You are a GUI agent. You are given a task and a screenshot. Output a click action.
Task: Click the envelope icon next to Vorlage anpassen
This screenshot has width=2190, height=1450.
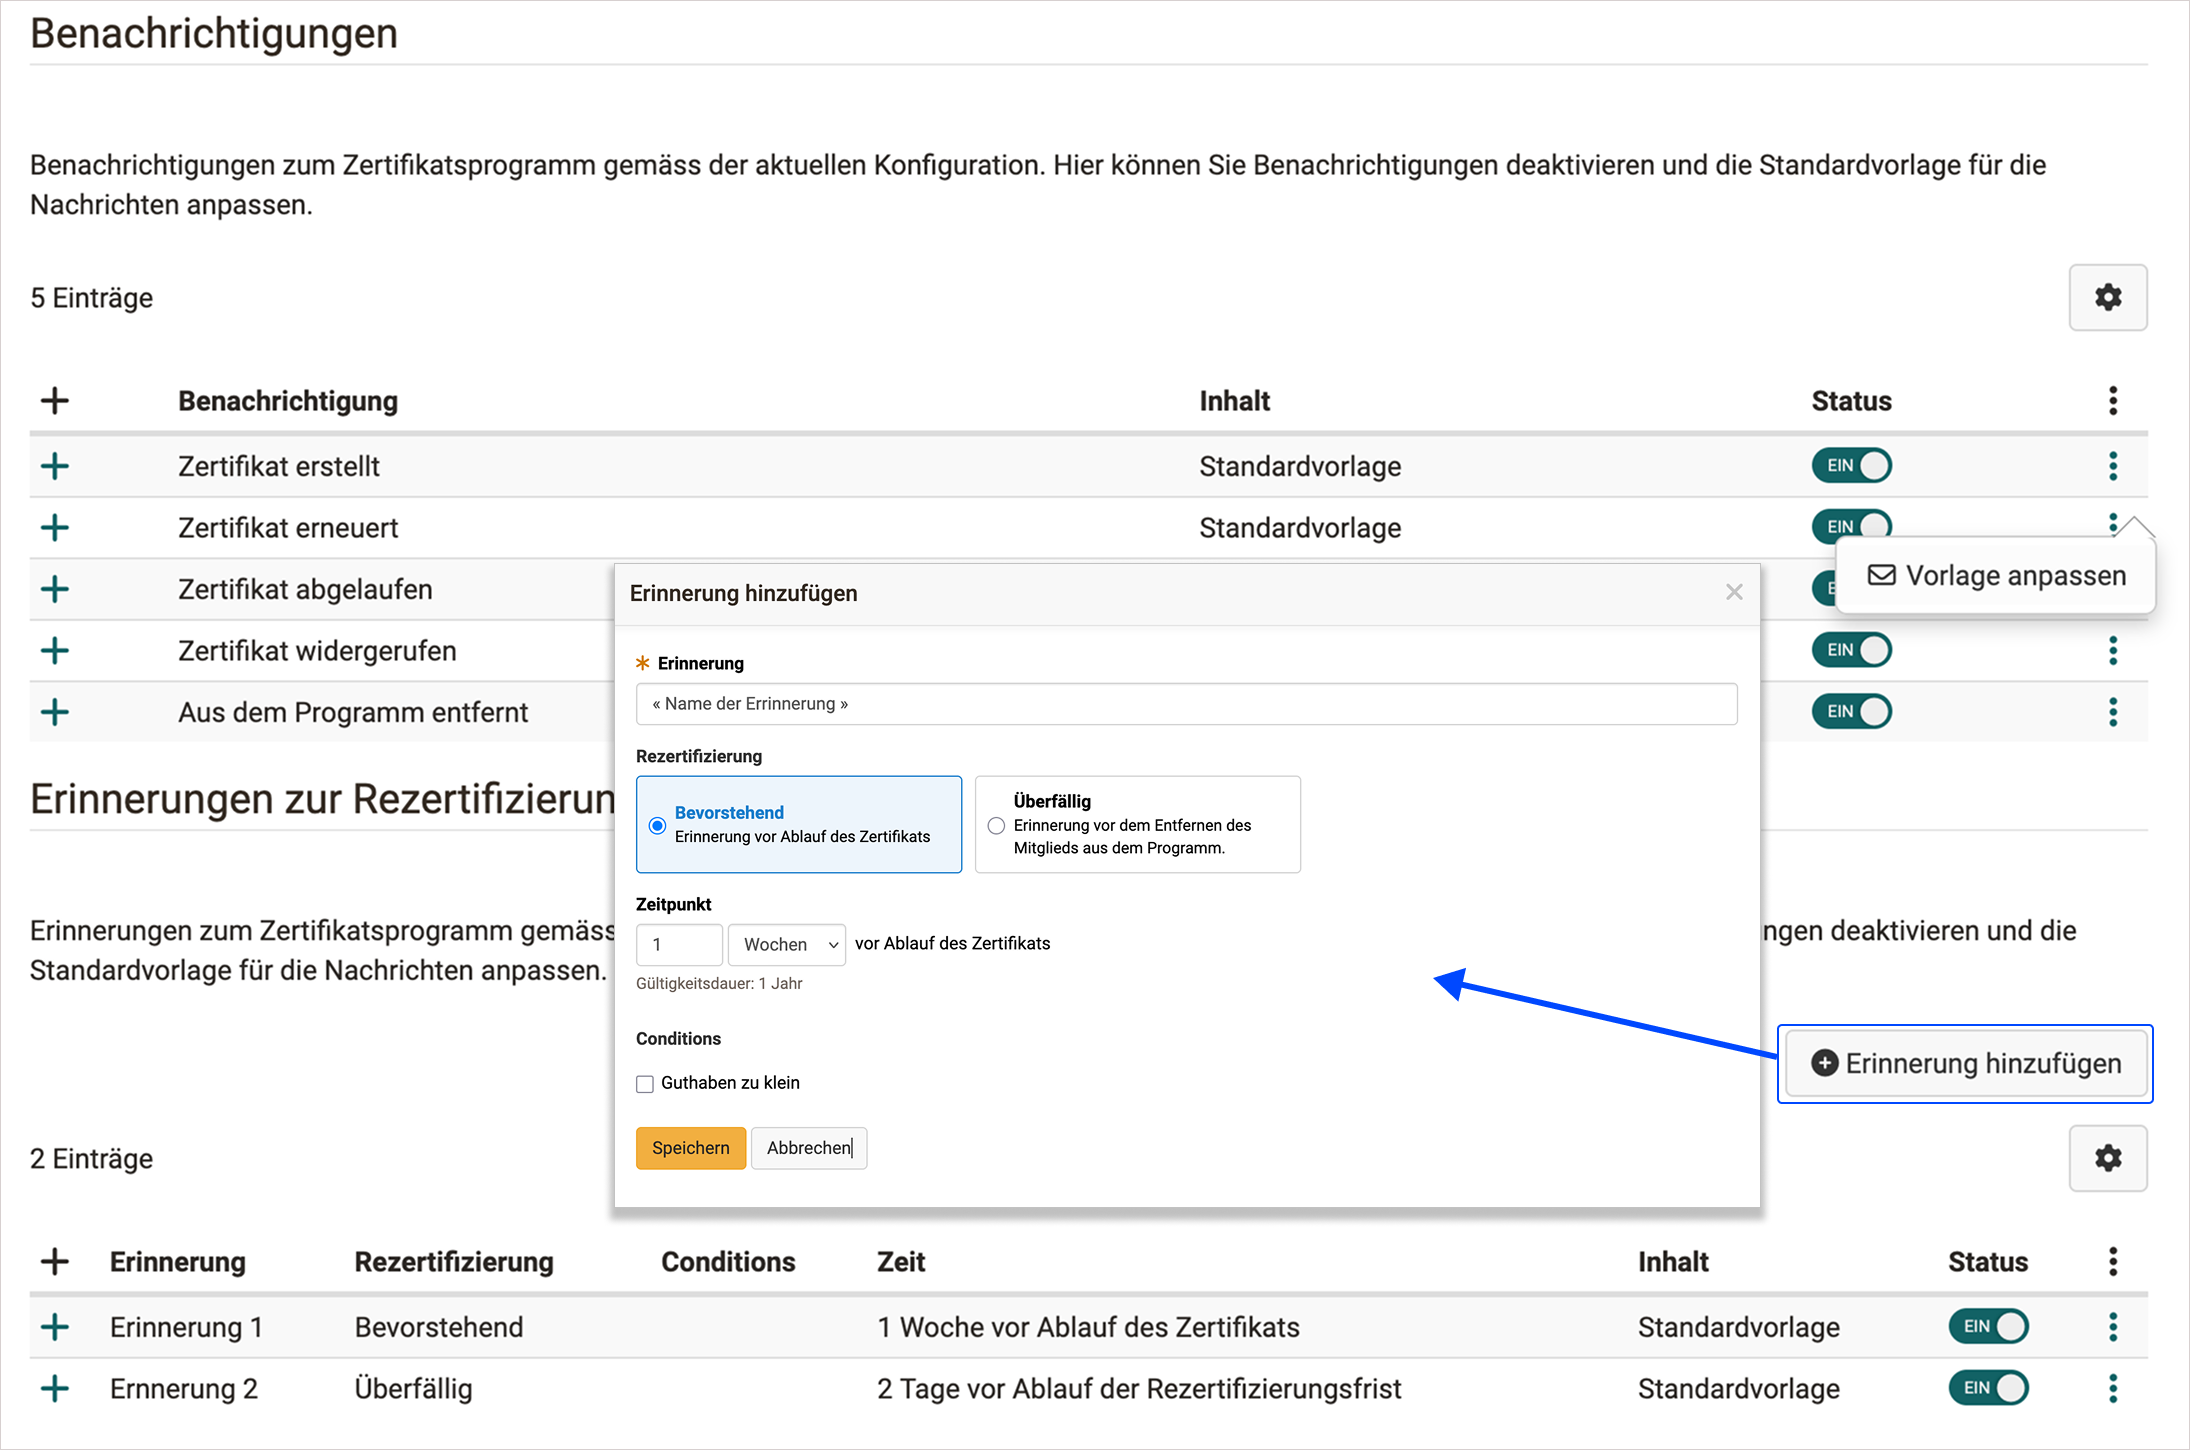(x=1881, y=575)
